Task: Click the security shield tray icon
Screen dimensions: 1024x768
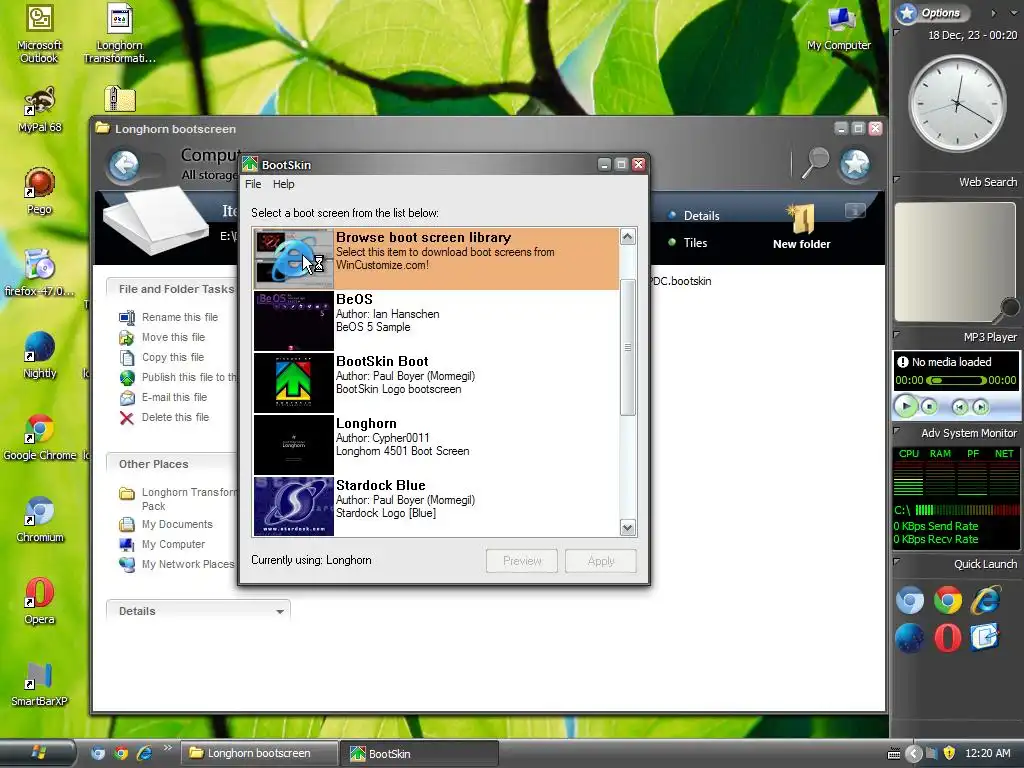Action: (x=949, y=753)
